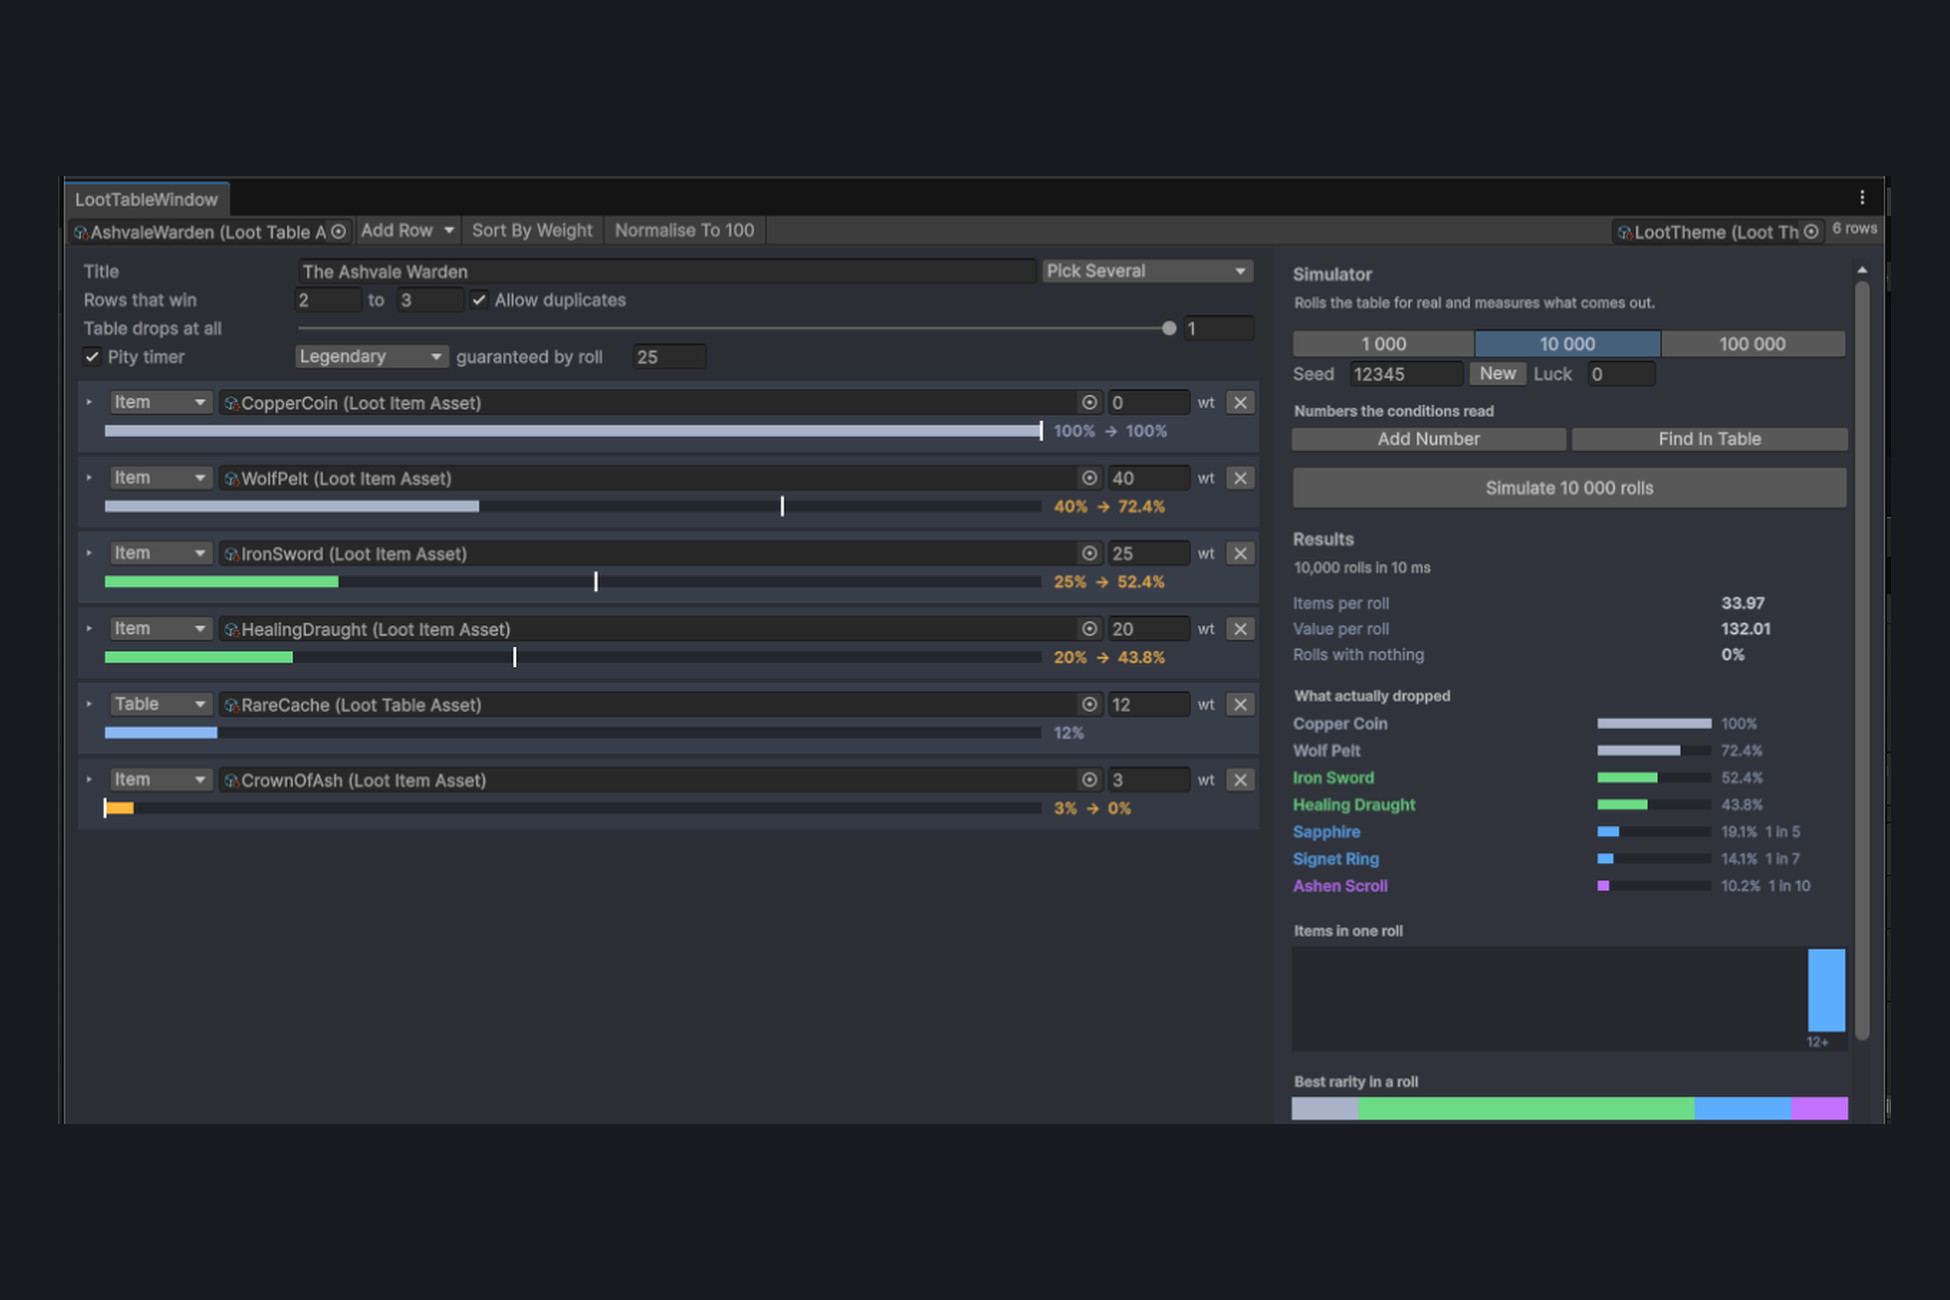Select 10 000 rolls option
1950x1300 pixels.
1567,344
